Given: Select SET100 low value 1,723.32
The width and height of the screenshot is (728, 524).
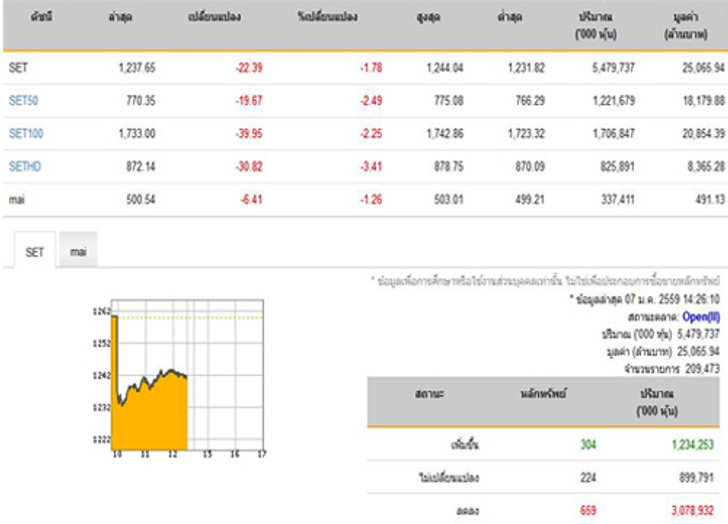Looking at the screenshot, I should click(x=526, y=133).
